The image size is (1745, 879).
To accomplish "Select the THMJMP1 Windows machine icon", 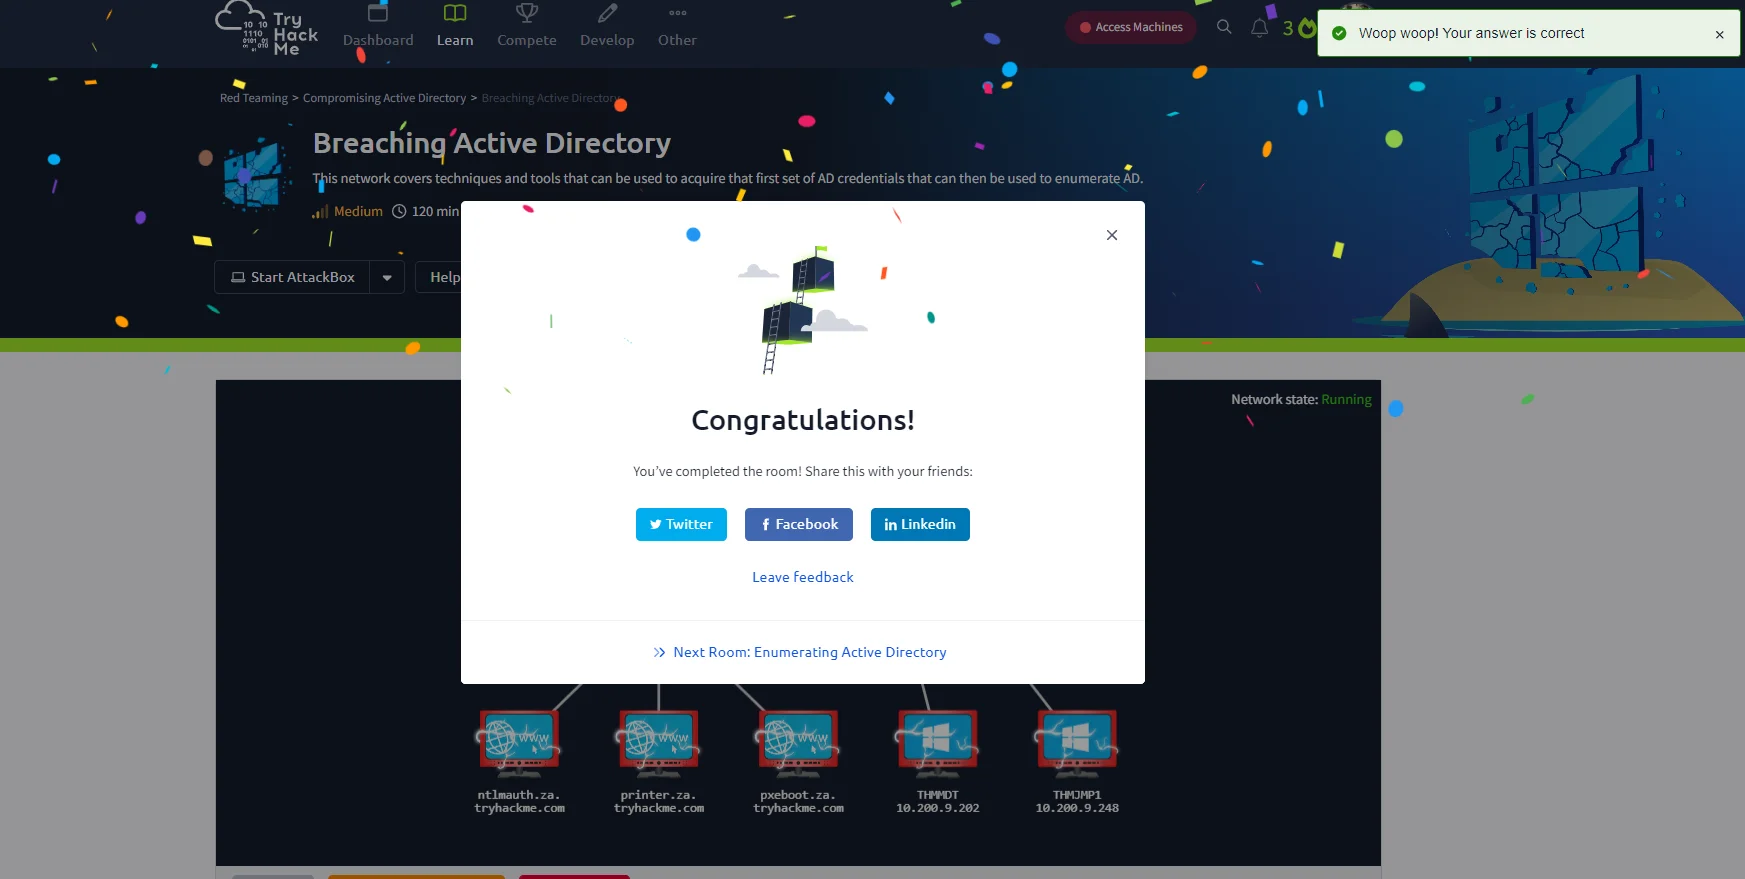I will 1077,743.
